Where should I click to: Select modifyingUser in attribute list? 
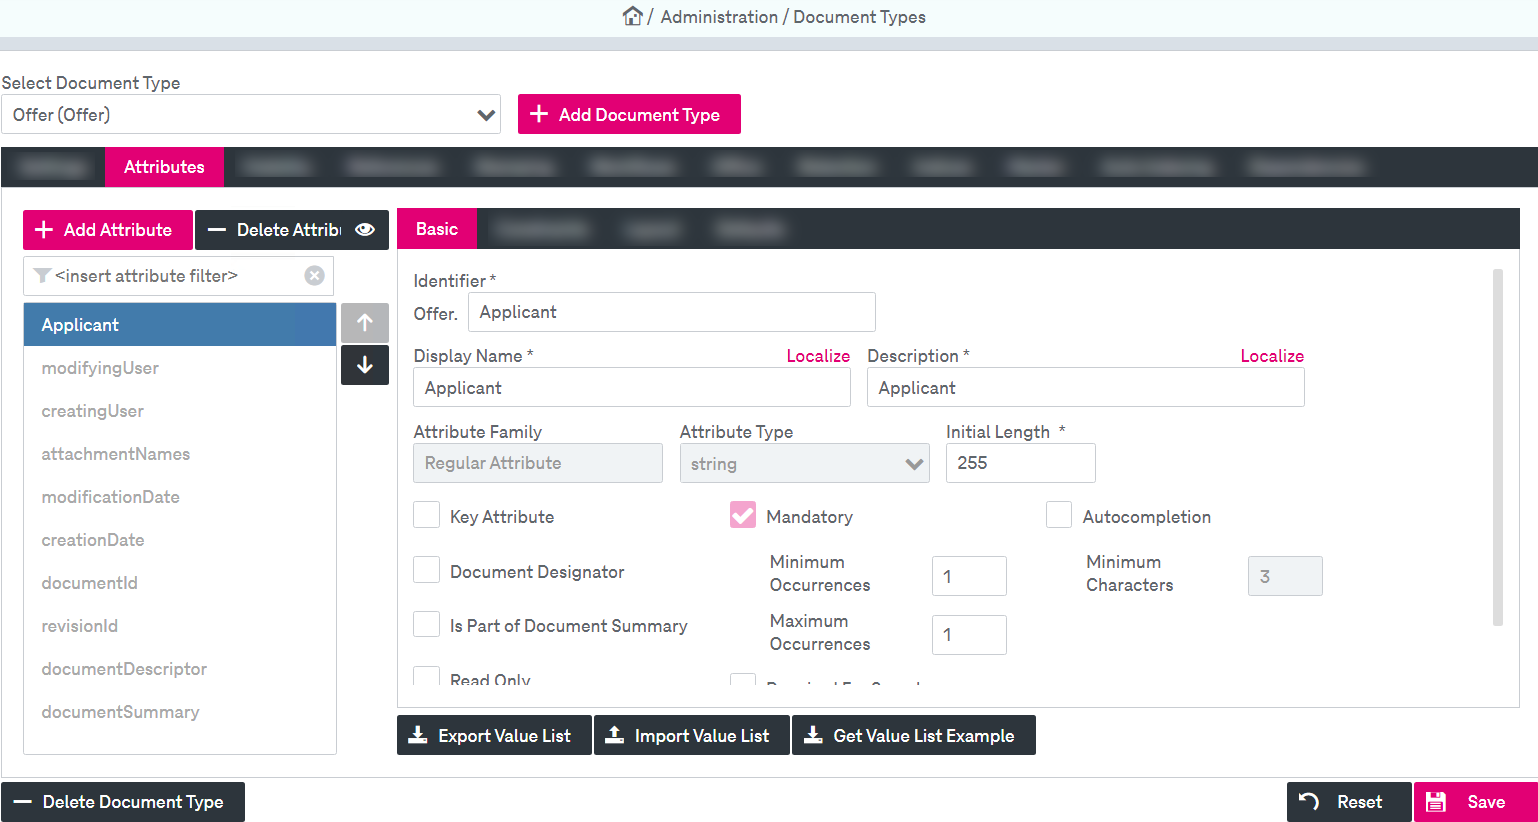point(100,368)
